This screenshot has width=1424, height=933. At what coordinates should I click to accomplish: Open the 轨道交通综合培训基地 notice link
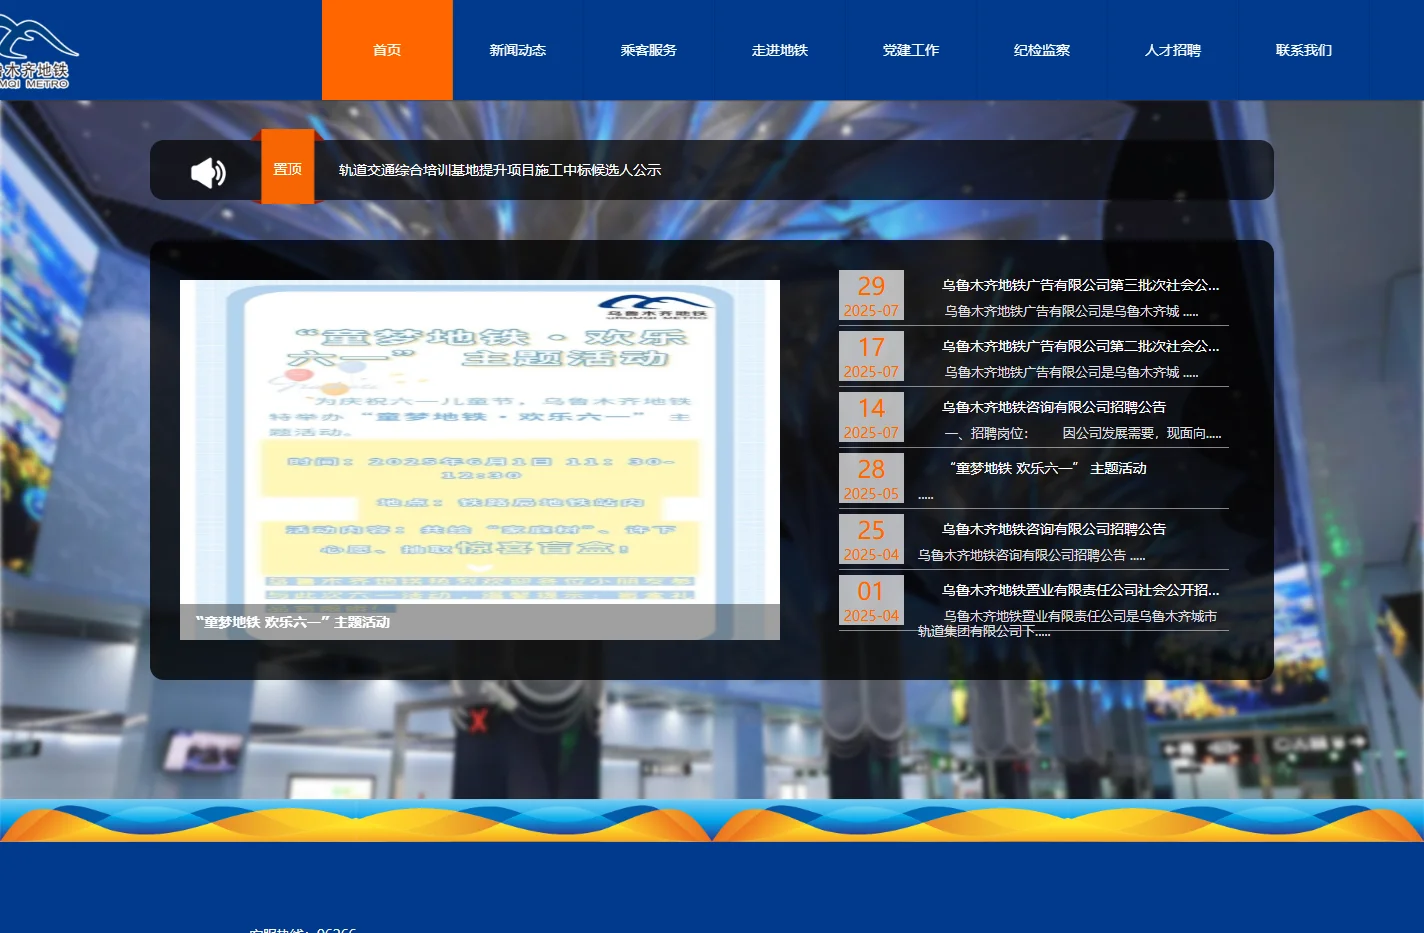click(x=500, y=170)
